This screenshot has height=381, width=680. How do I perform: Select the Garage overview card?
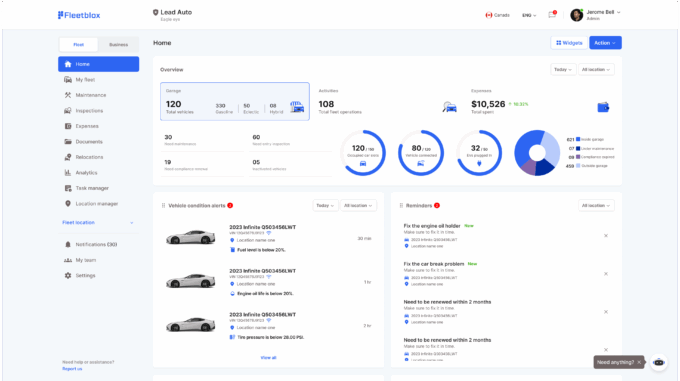point(235,101)
